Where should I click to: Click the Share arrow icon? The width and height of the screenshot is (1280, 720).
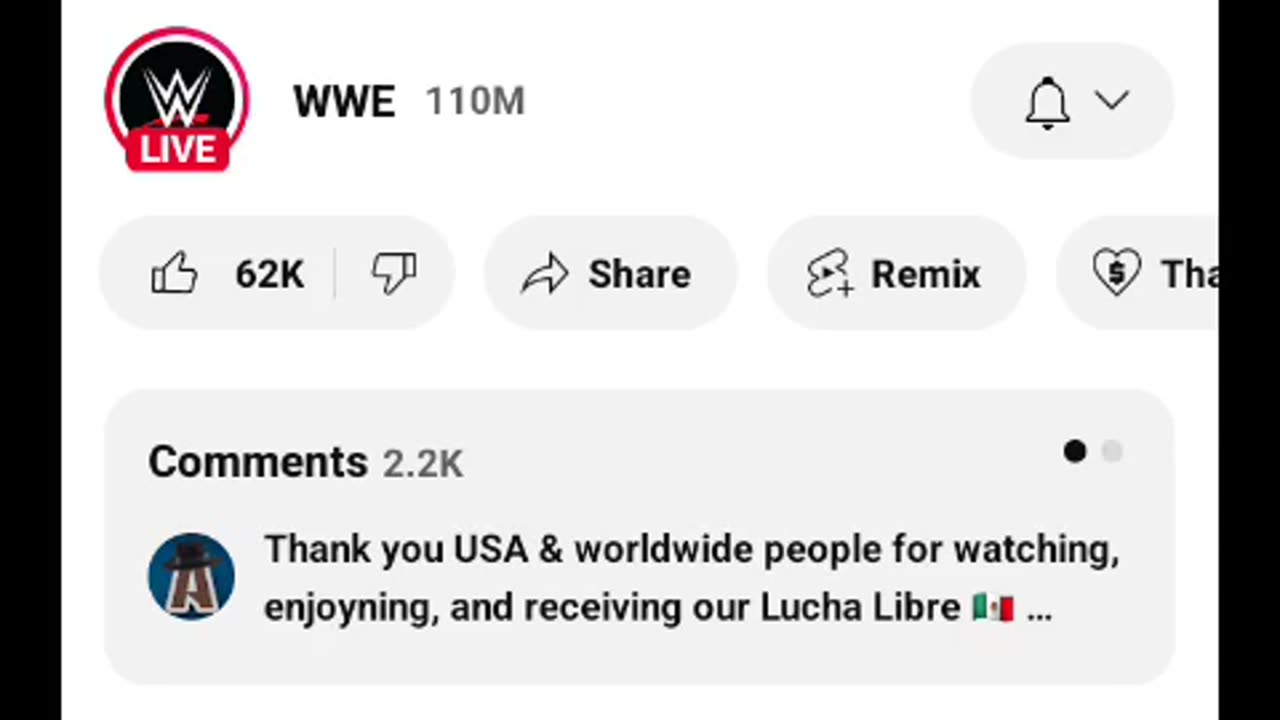point(545,275)
